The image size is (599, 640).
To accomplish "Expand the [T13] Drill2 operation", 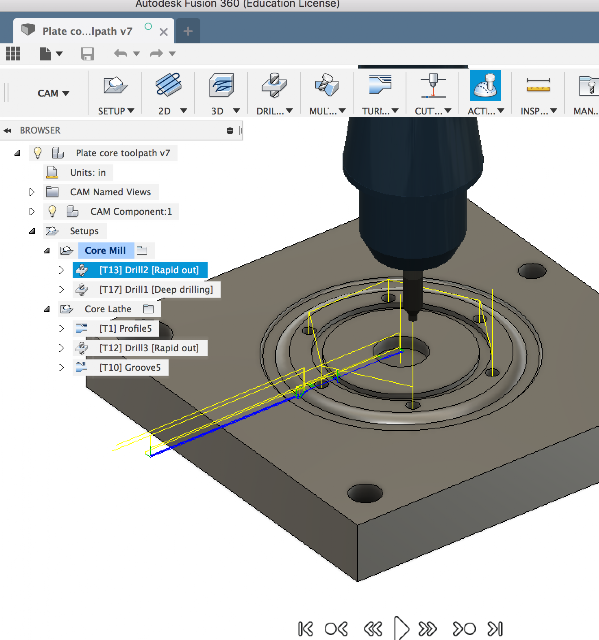I will (61, 270).
